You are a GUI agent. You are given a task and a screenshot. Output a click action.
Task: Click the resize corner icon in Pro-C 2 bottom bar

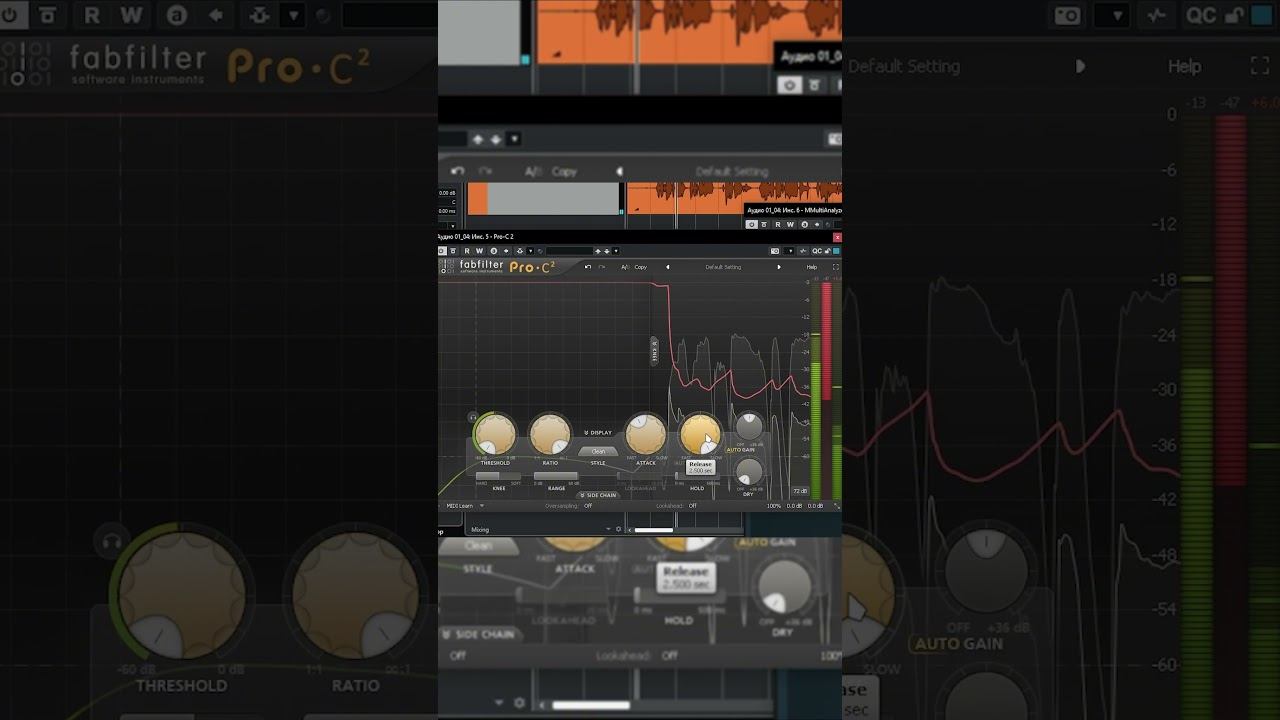tap(836, 506)
